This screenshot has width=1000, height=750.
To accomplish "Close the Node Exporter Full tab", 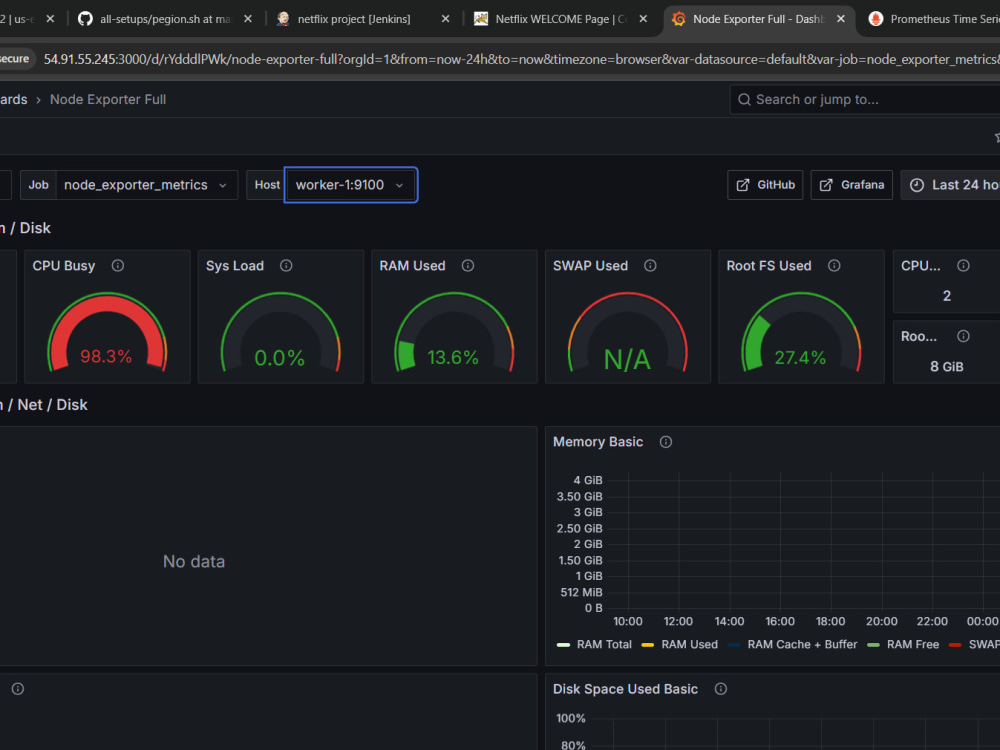I will (x=841, y=18).
